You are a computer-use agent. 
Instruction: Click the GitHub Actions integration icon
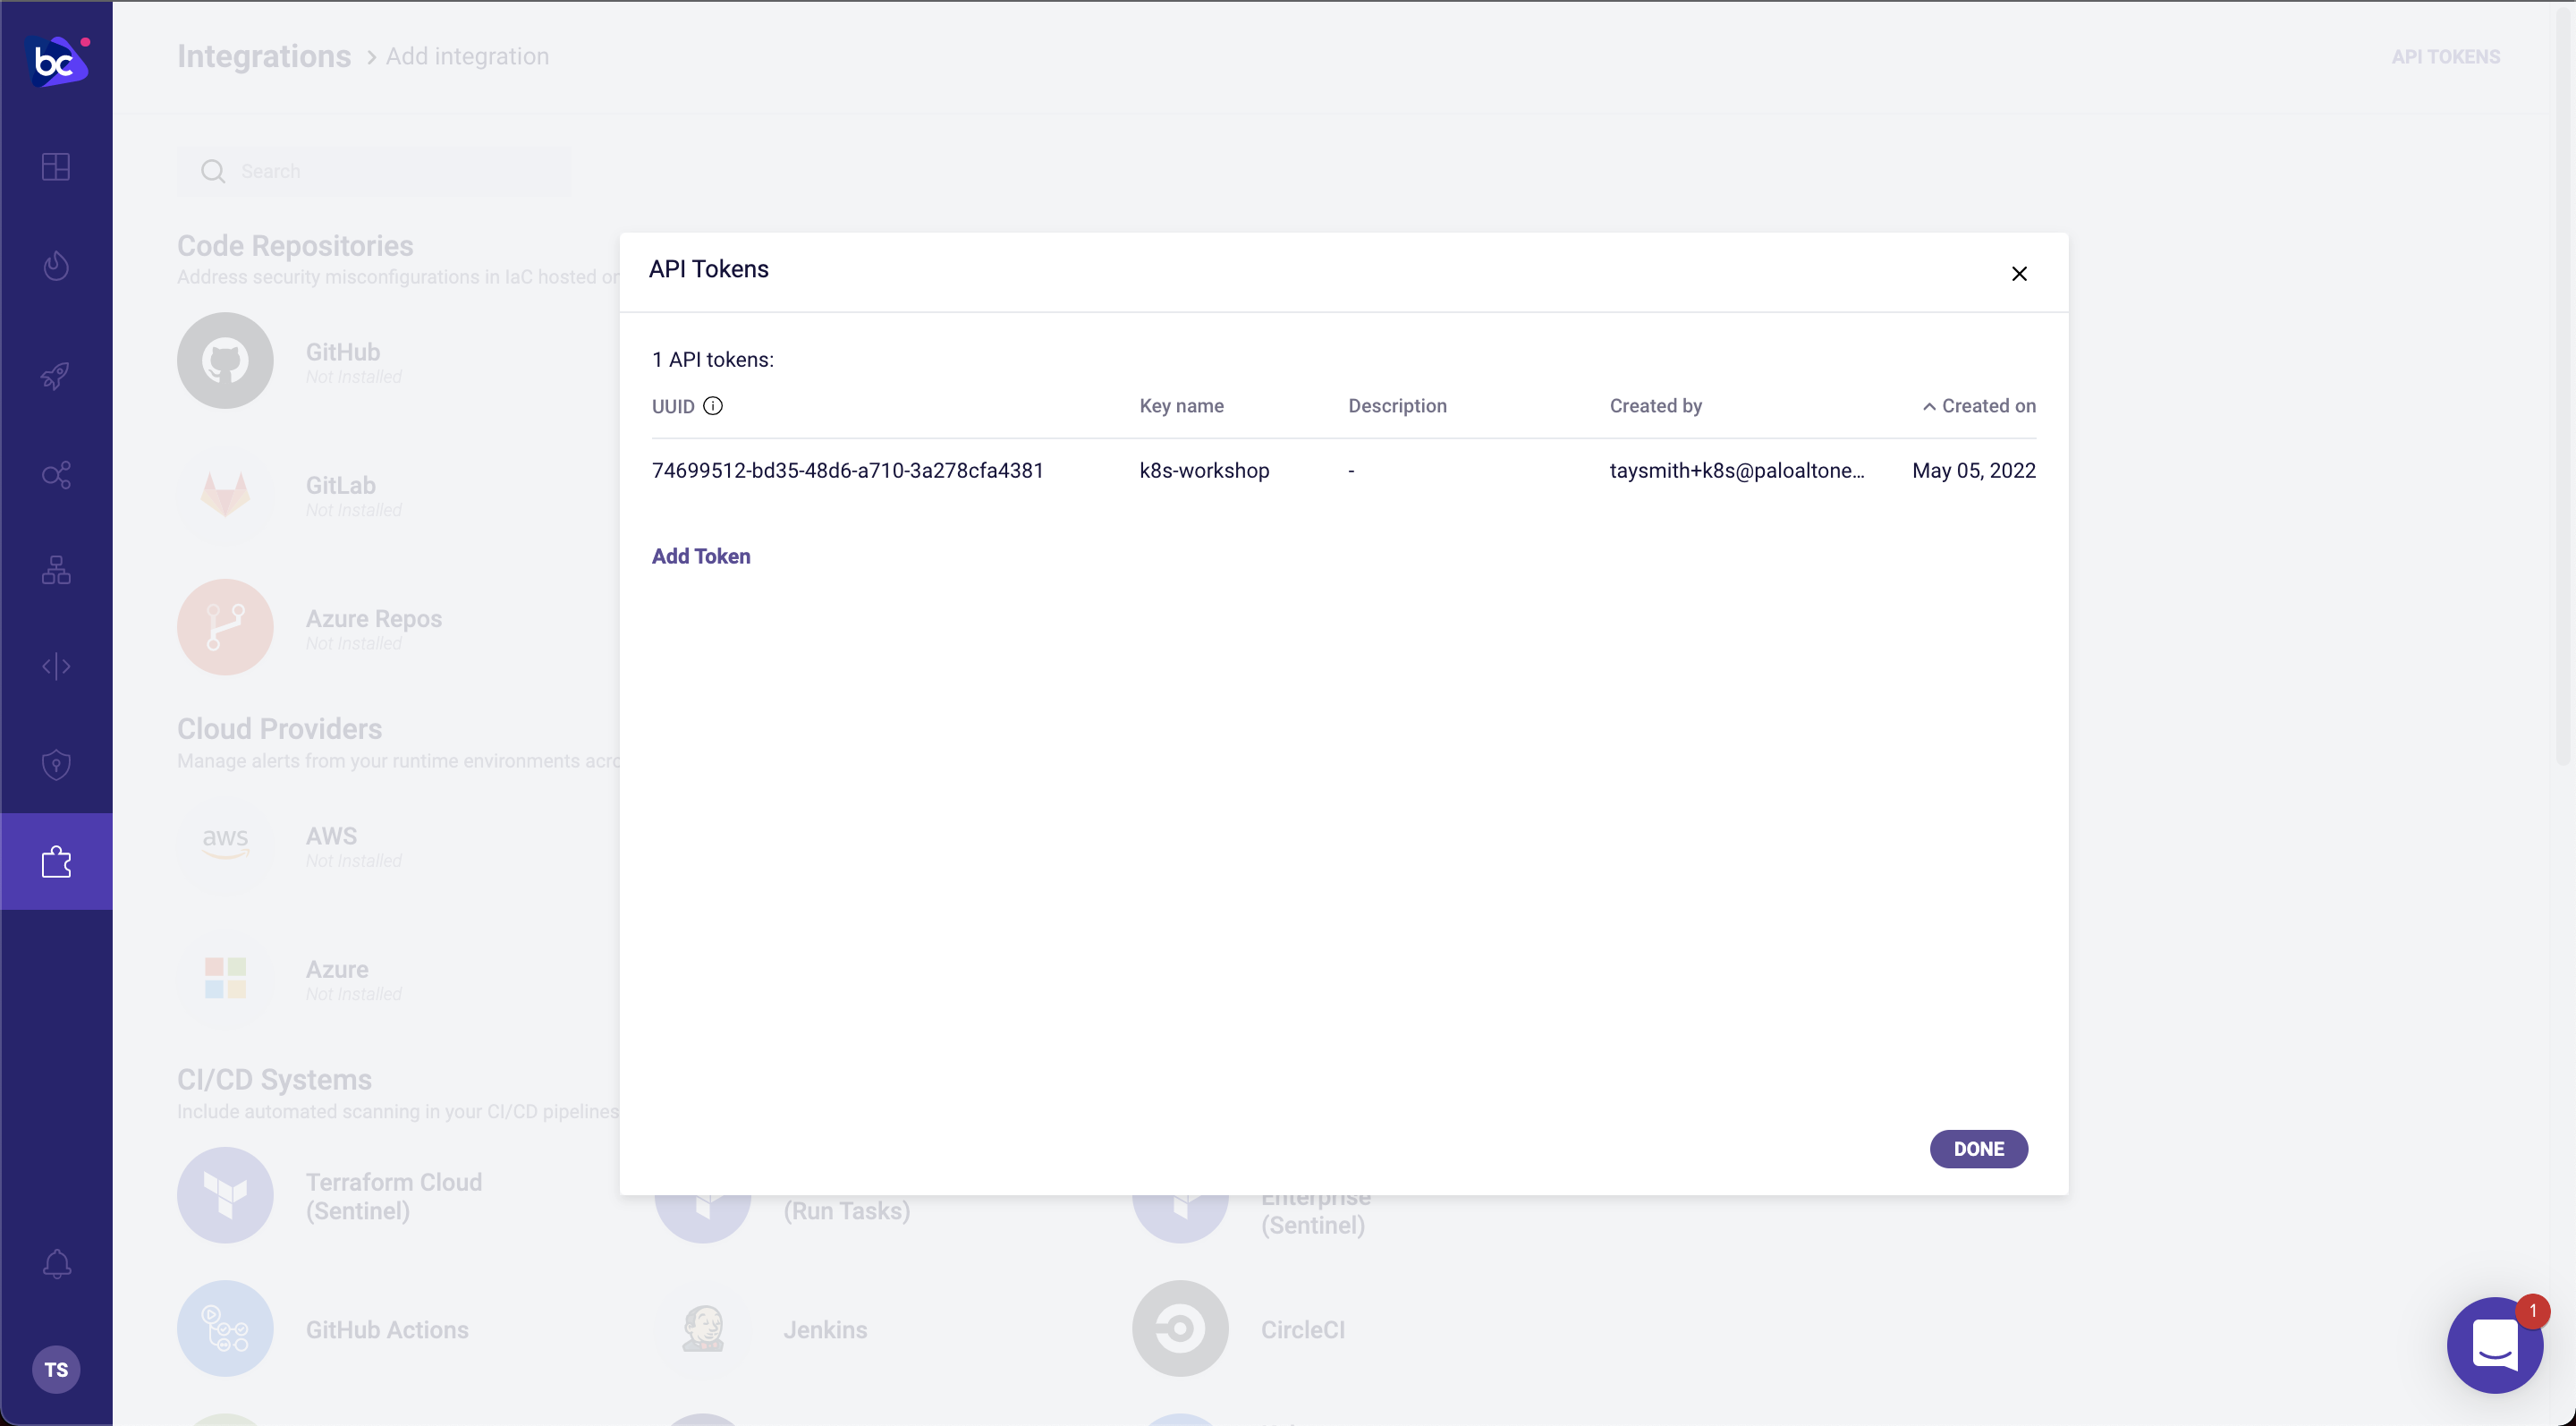tap(225, 1329)
